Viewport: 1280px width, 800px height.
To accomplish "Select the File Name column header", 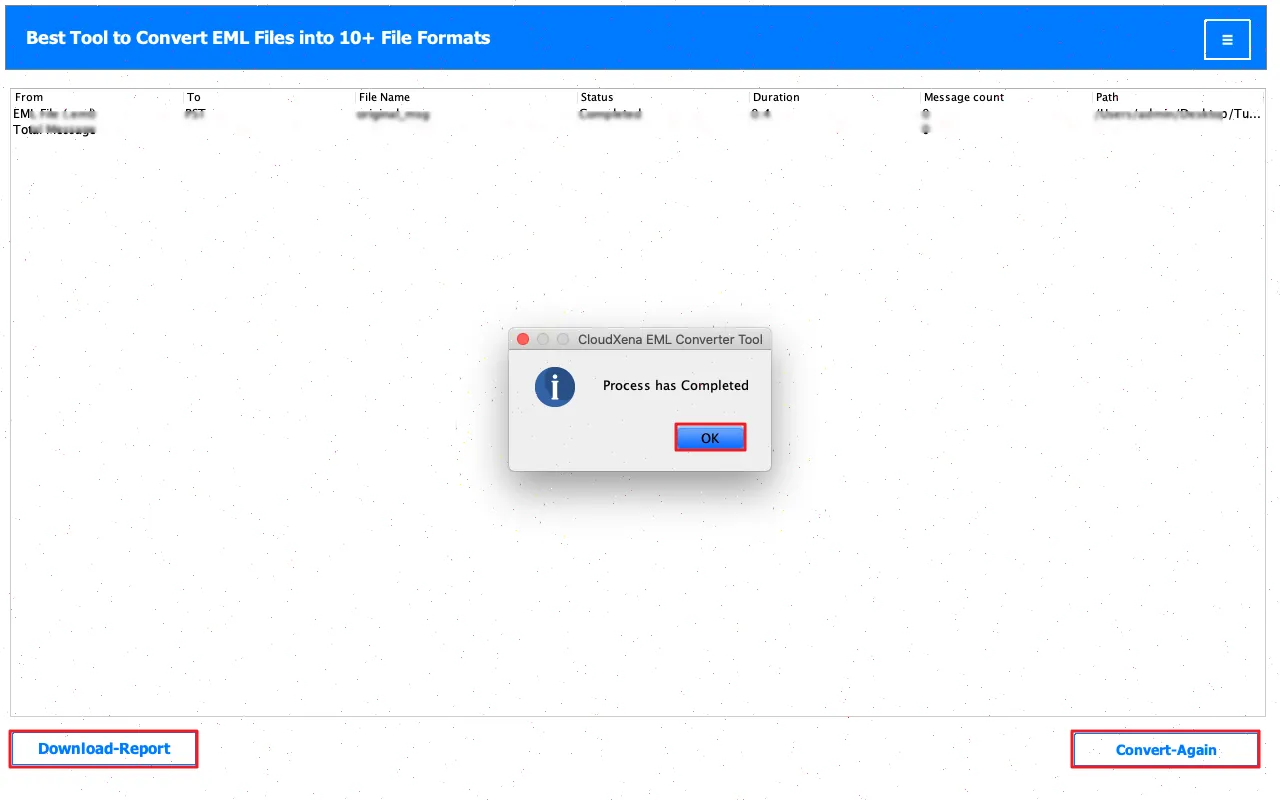I will click(x=384, y=97).
